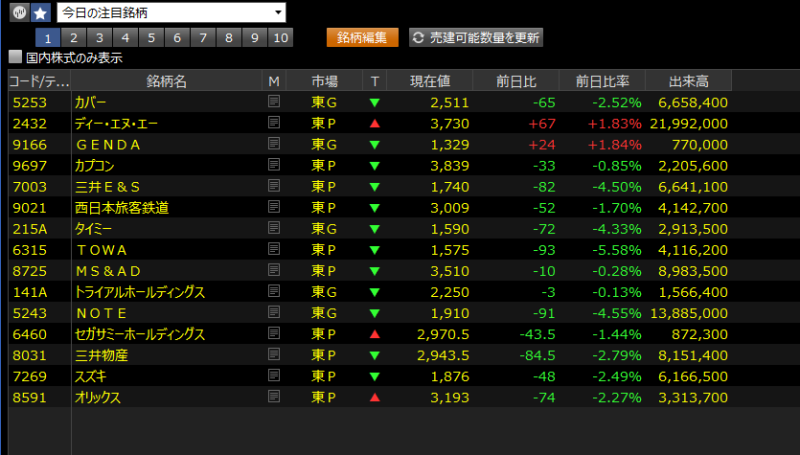Click the red up arrow in セガサミーホールディングス row
Viewport: 800px width, 455px height.
click(374, 334)
